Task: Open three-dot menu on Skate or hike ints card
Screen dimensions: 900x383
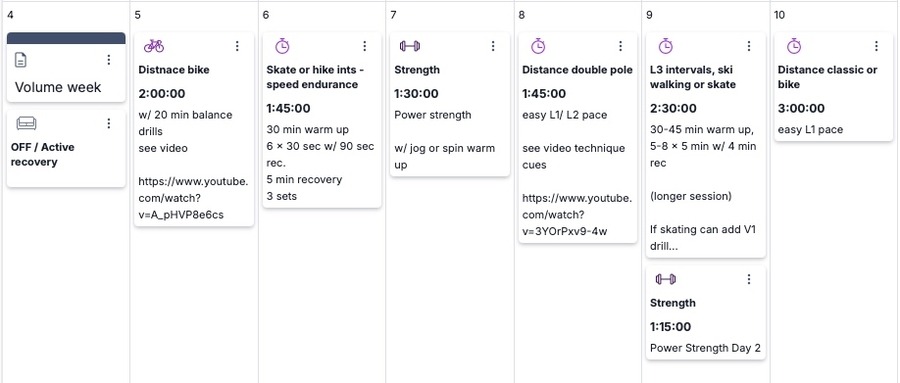Action: (x=364, y=46)
